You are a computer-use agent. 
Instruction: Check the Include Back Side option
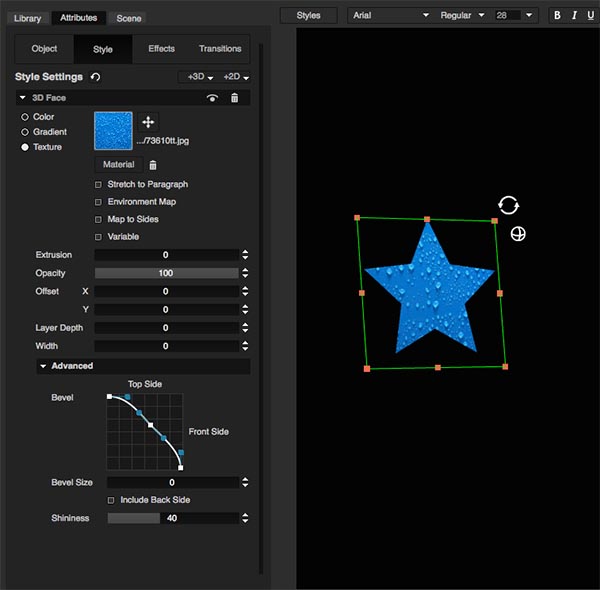tap(111, 500)
